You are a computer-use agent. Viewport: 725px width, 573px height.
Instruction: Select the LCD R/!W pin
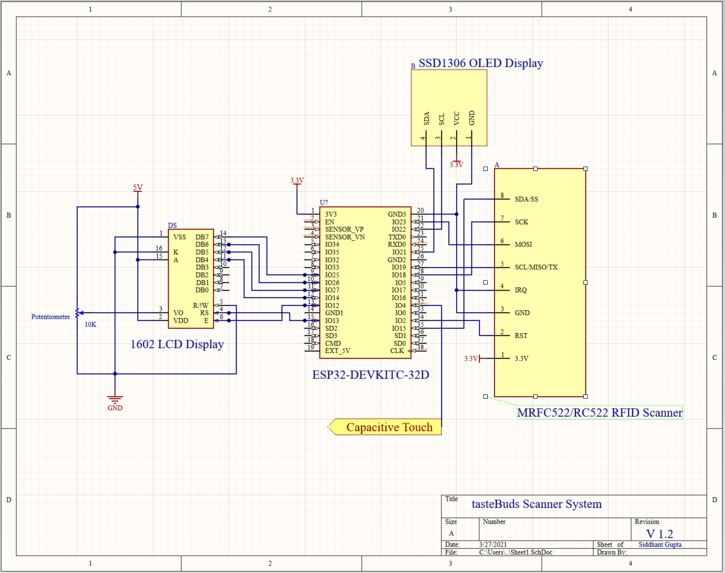[x=201, y=305]
